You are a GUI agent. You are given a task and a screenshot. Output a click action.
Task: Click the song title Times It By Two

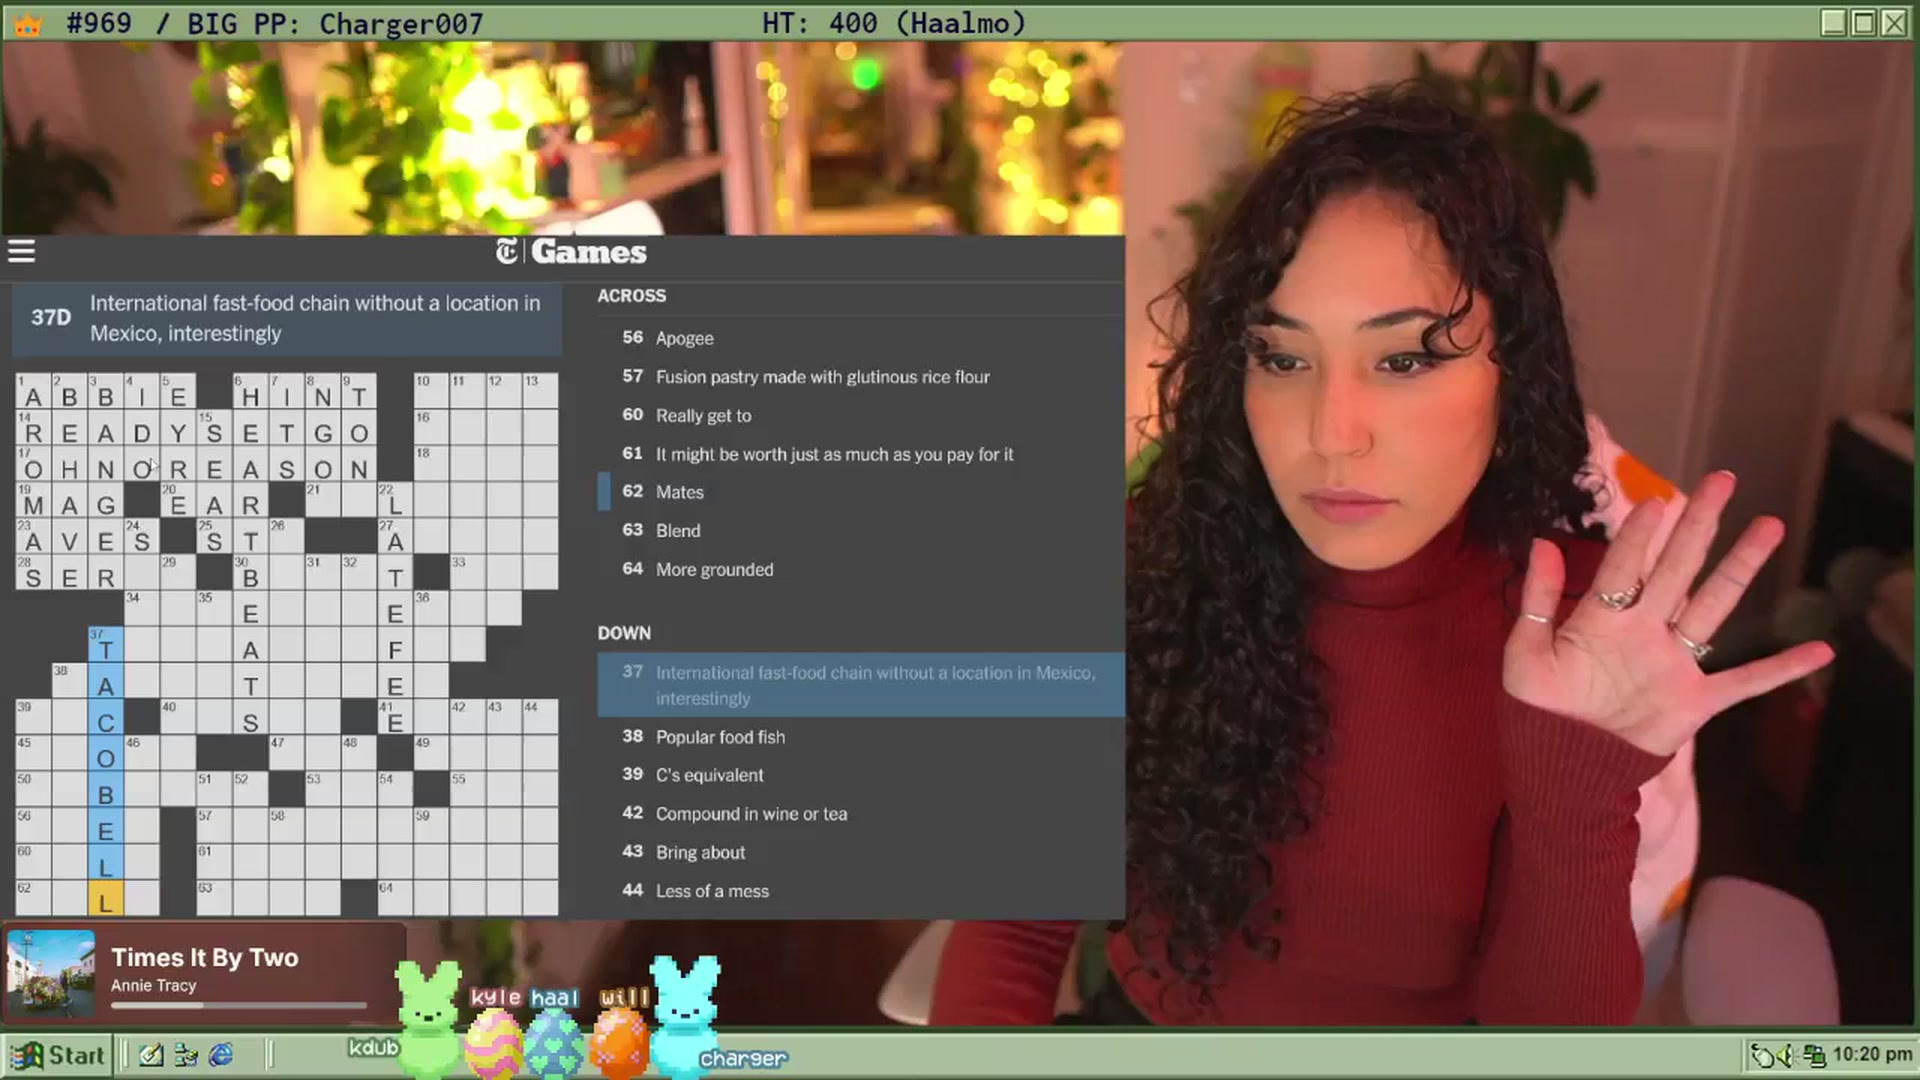(205, 957)
